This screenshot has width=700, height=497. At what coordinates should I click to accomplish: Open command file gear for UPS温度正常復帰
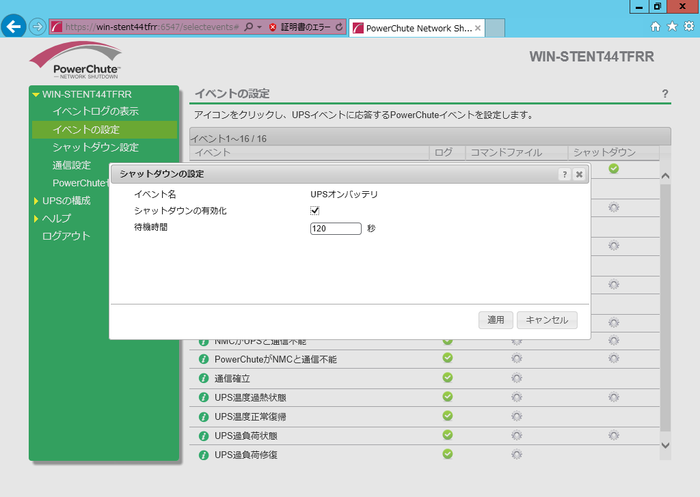(517, 416)
